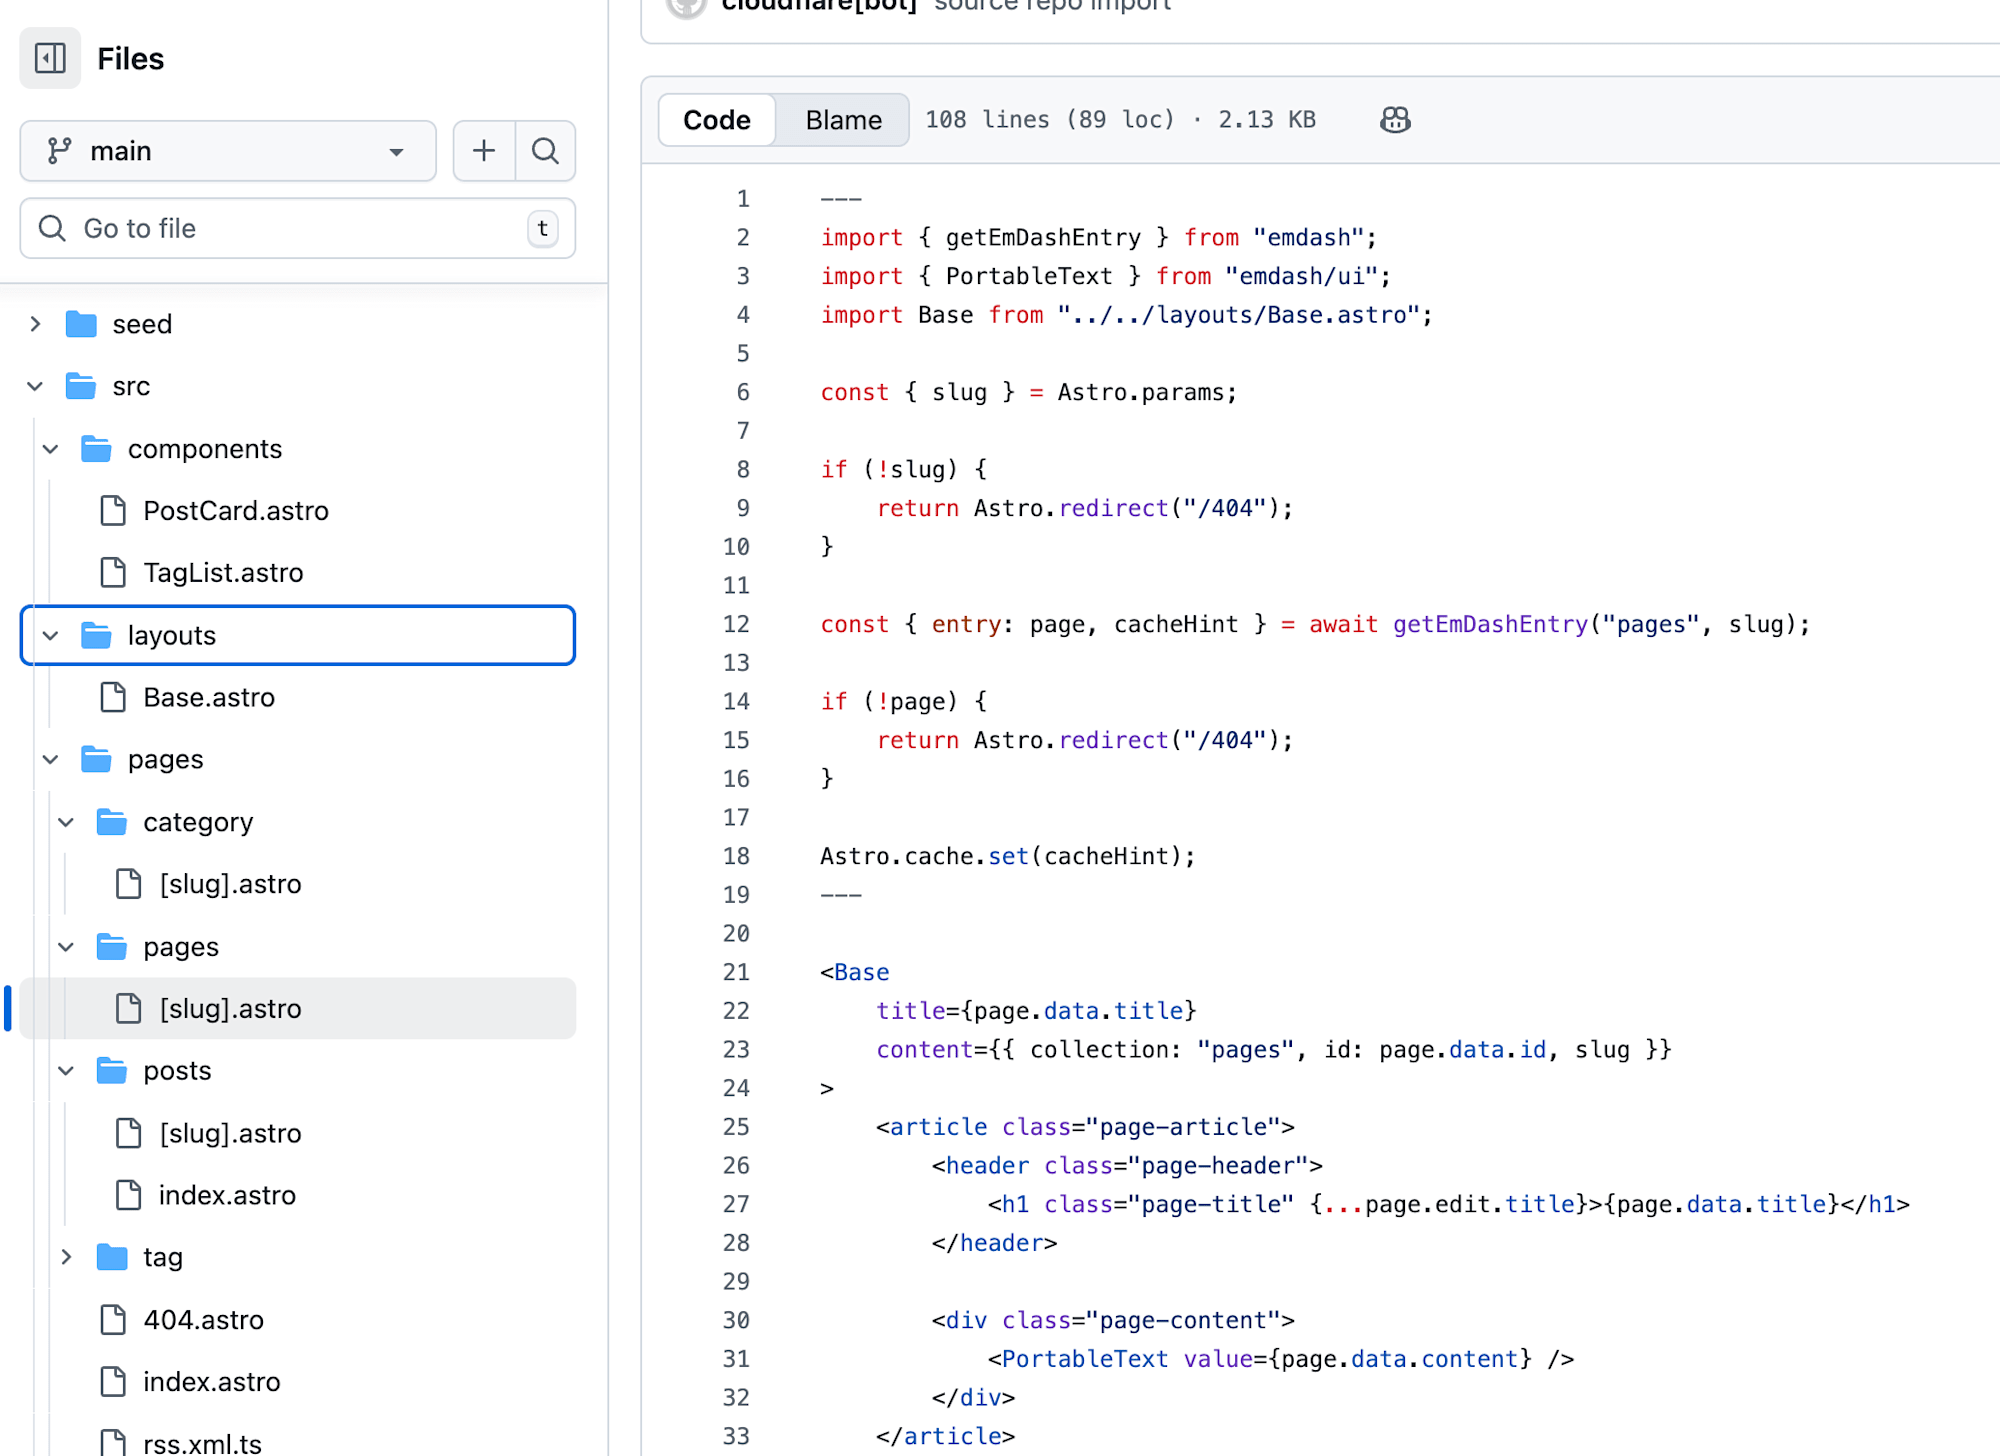2000x1456 pixels.
Task: Collapse the layouts folder
Action: (x=50, y=635)
